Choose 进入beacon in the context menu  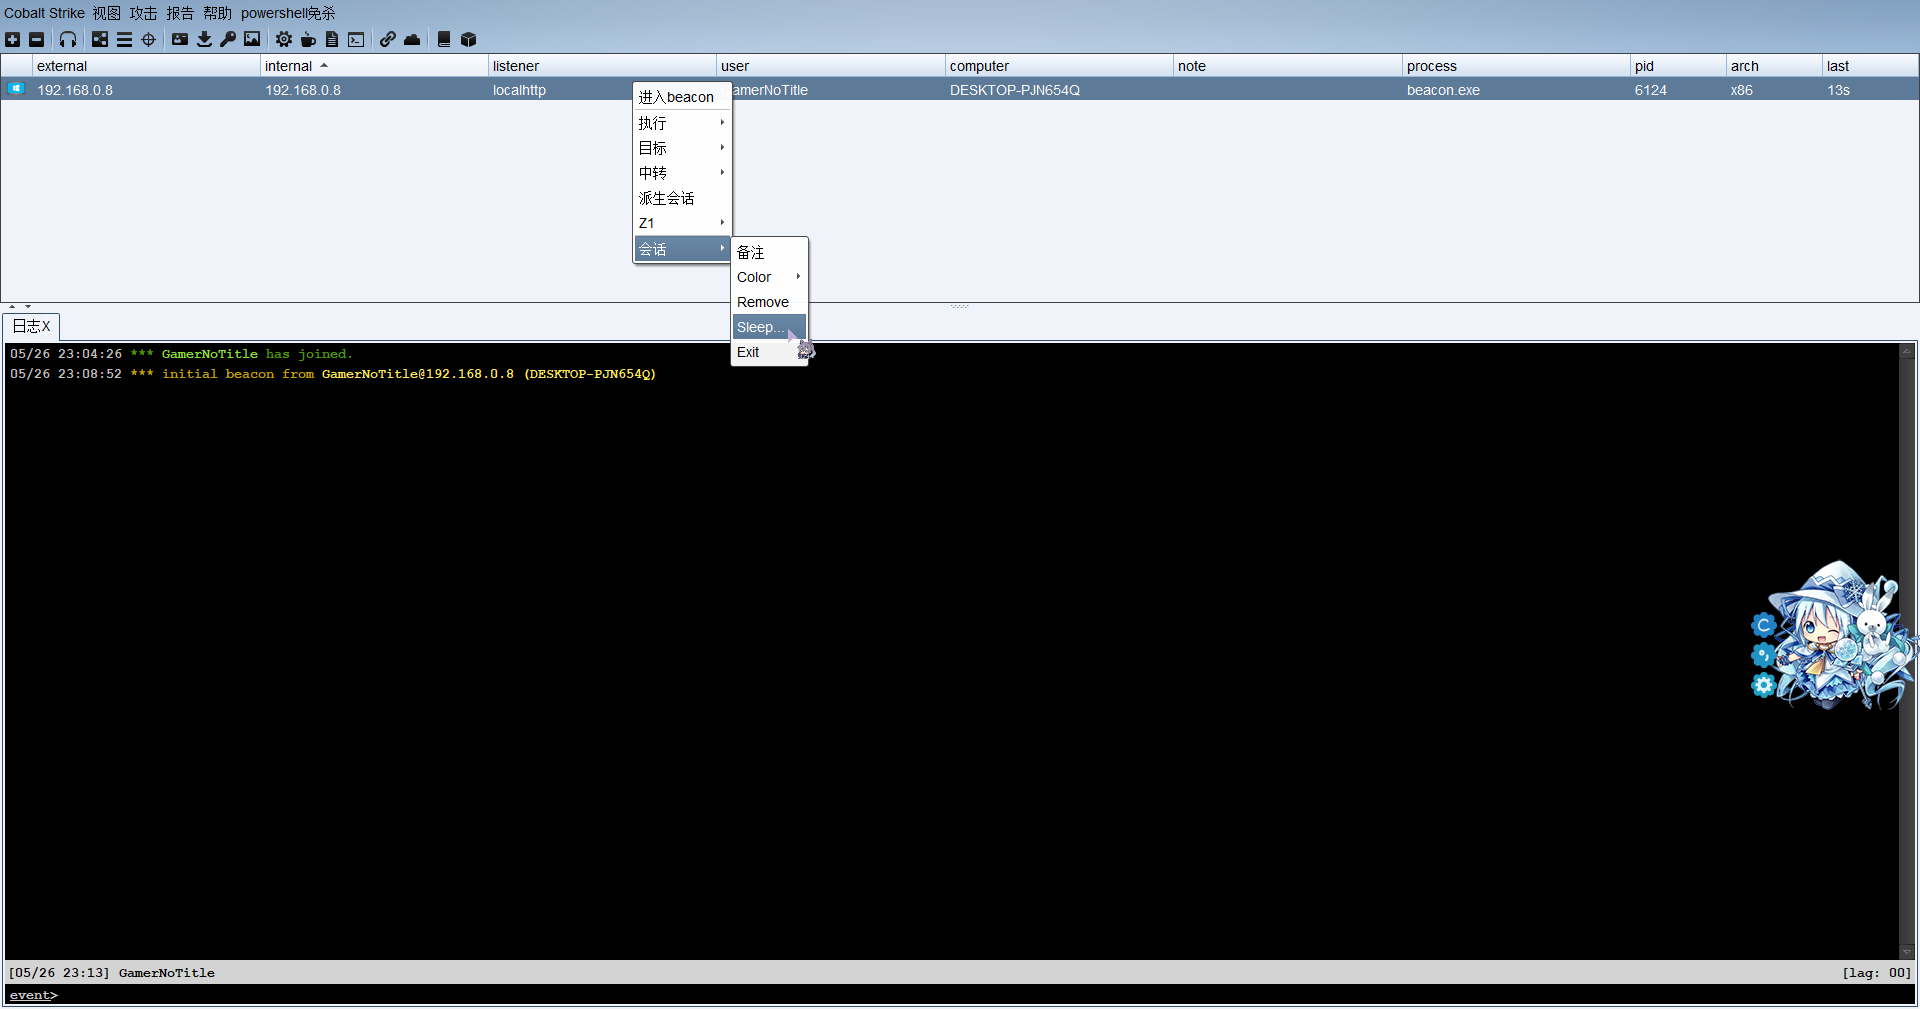(x=677, y=97)
